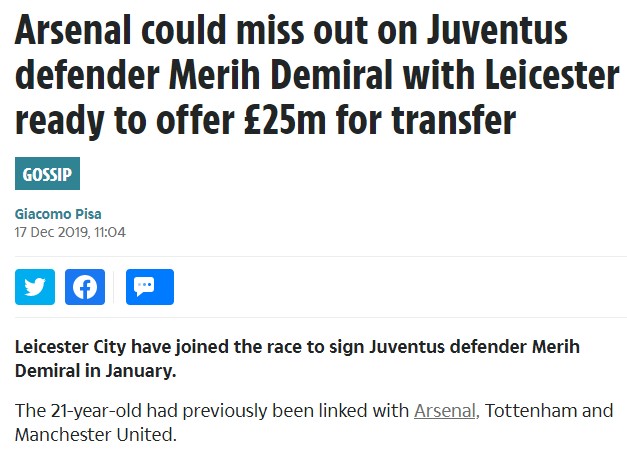
Task: Click Leicester City in the bold intro
Action: (70, 347)
